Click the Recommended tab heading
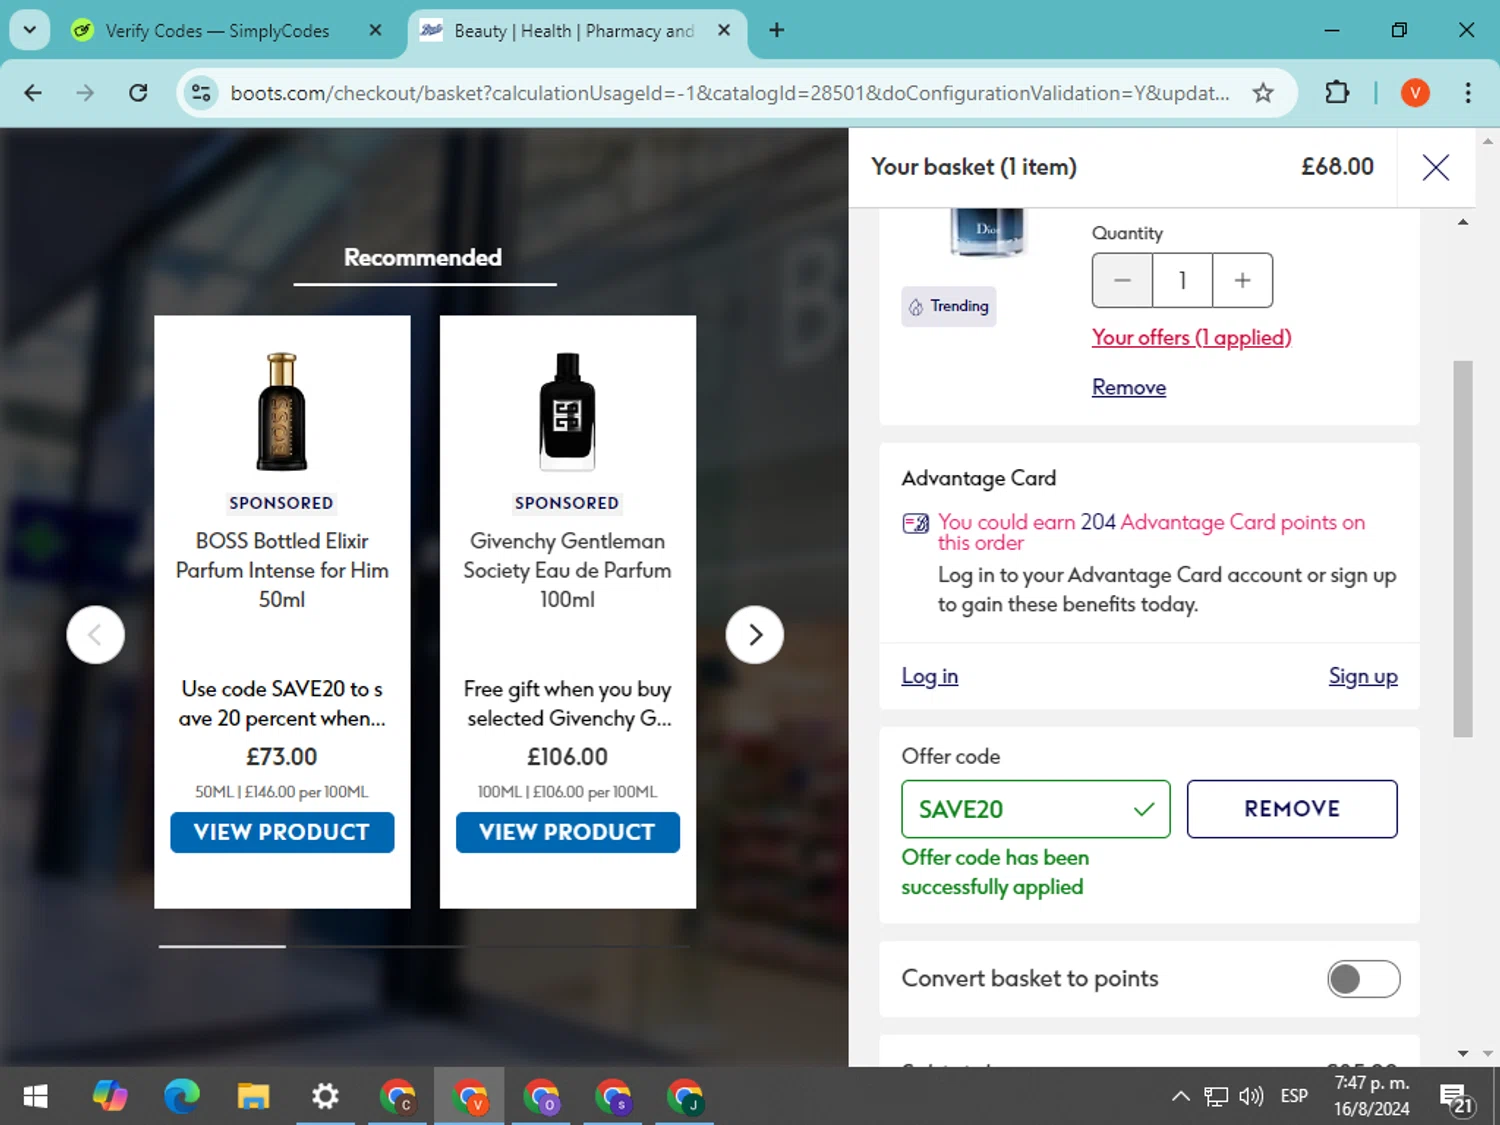This screenshot has width=1500, height=1125. click(423, 258)
